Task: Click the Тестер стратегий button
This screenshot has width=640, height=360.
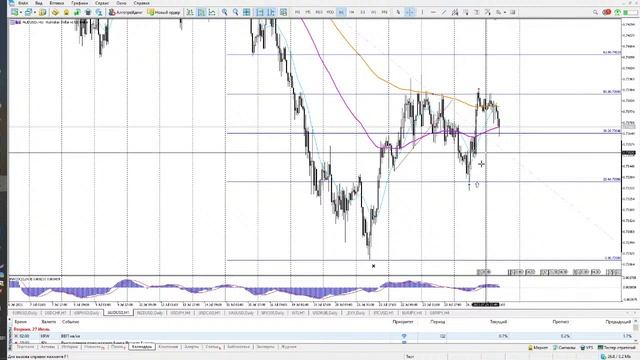Action: tap(616, 347)
